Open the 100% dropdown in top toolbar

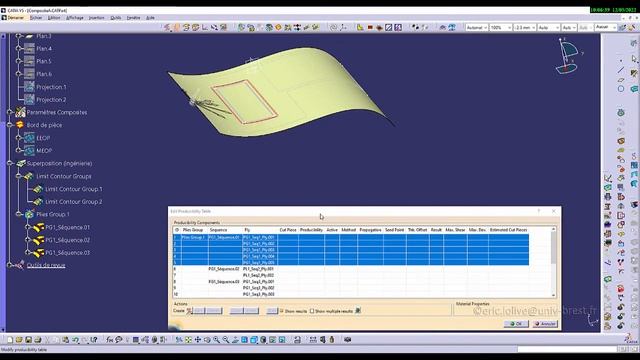[x=501, y=27]
